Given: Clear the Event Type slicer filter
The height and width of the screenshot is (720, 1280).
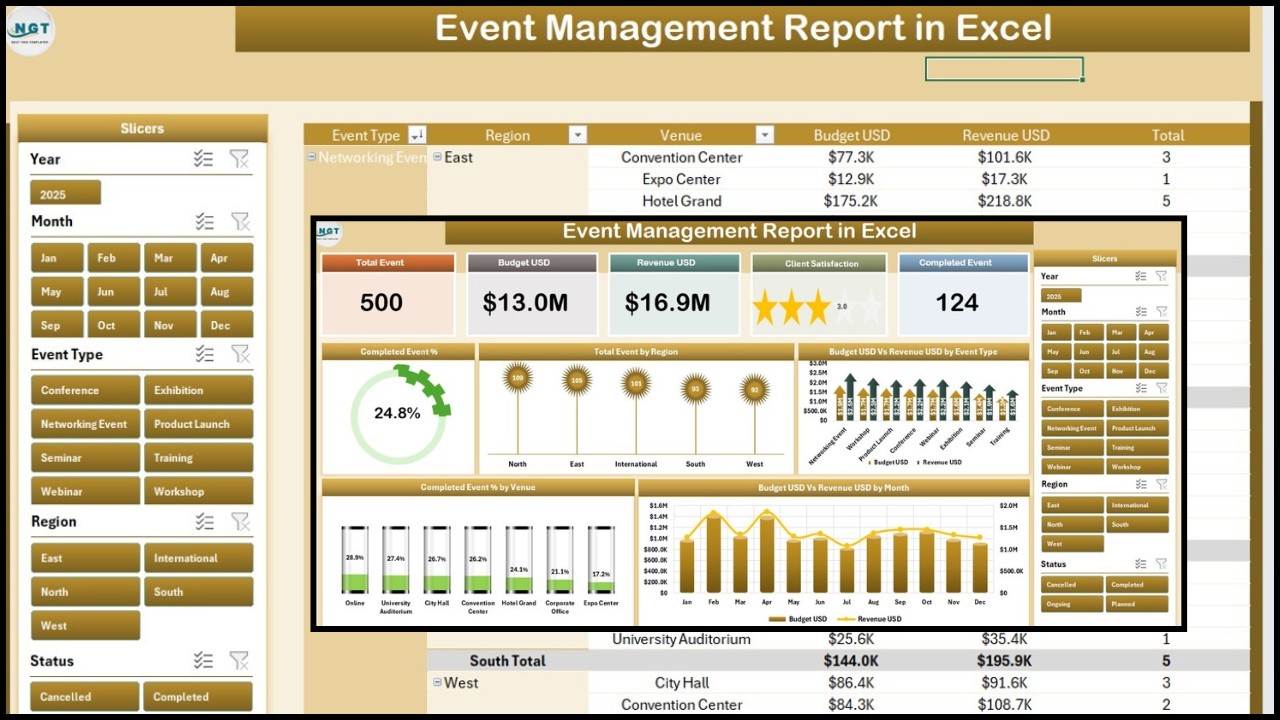Looking at the screenshot, I should point(239,354).
